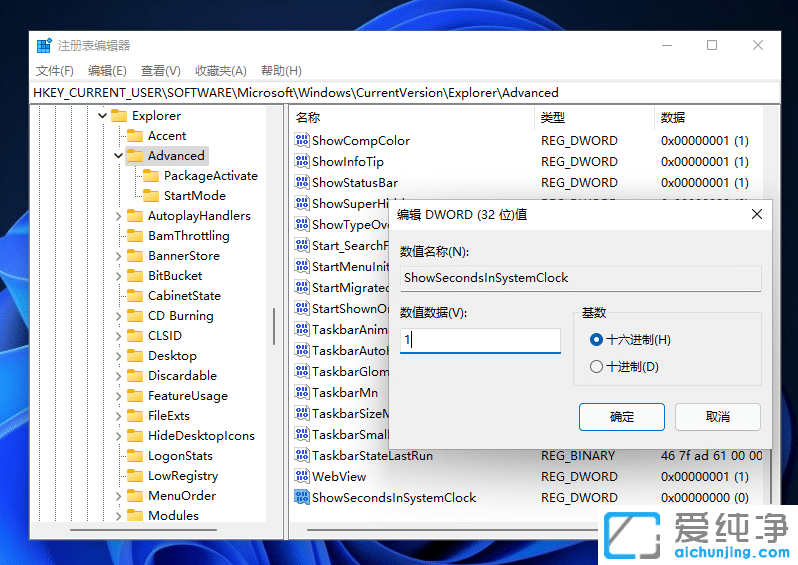This screenshot has height=565, width=798.
Task: Click the 数值数据(V) input field
Action: tap(480, 340)
